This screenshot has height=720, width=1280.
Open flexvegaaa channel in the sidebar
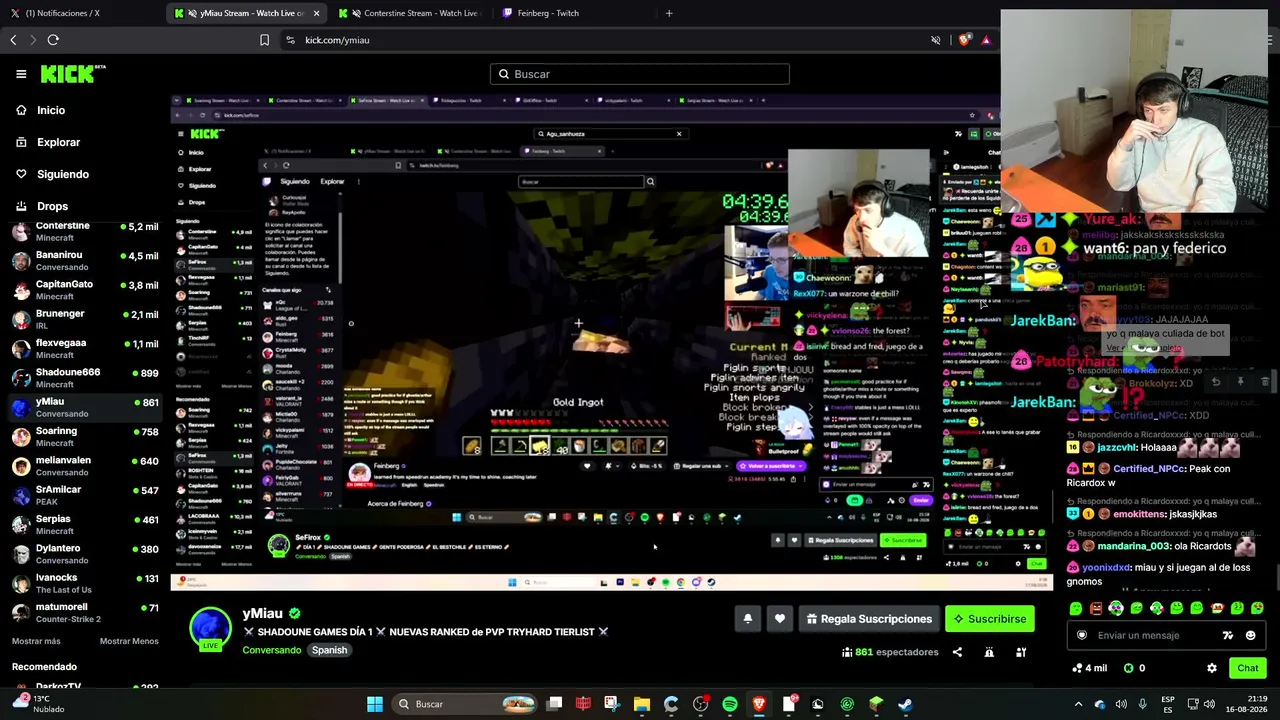coord(85,349)
